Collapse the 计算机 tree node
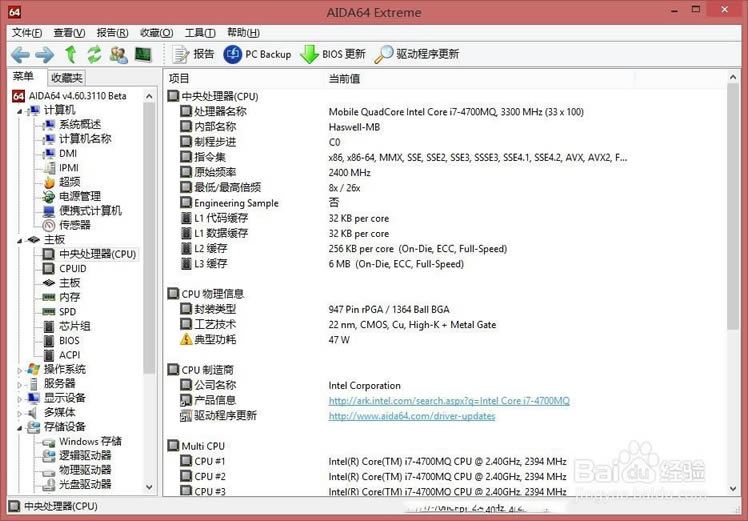This screenshot has width=748, height=521. pyautogui.click(x=19, y=110)
